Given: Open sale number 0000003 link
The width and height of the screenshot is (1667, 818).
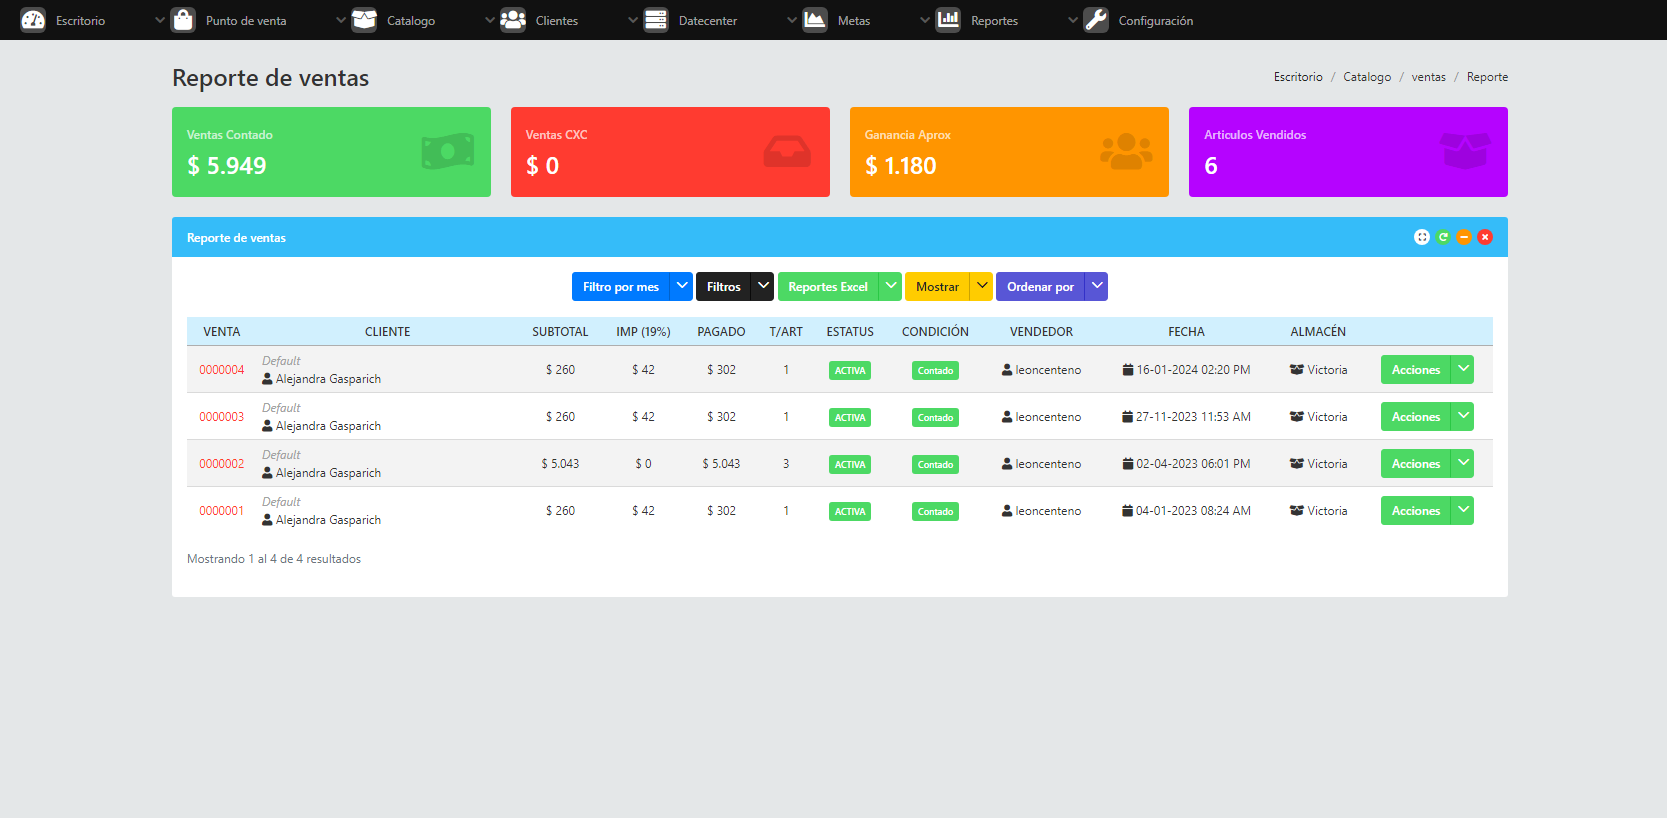Looking at the screenshot, I should click(221, 417).
